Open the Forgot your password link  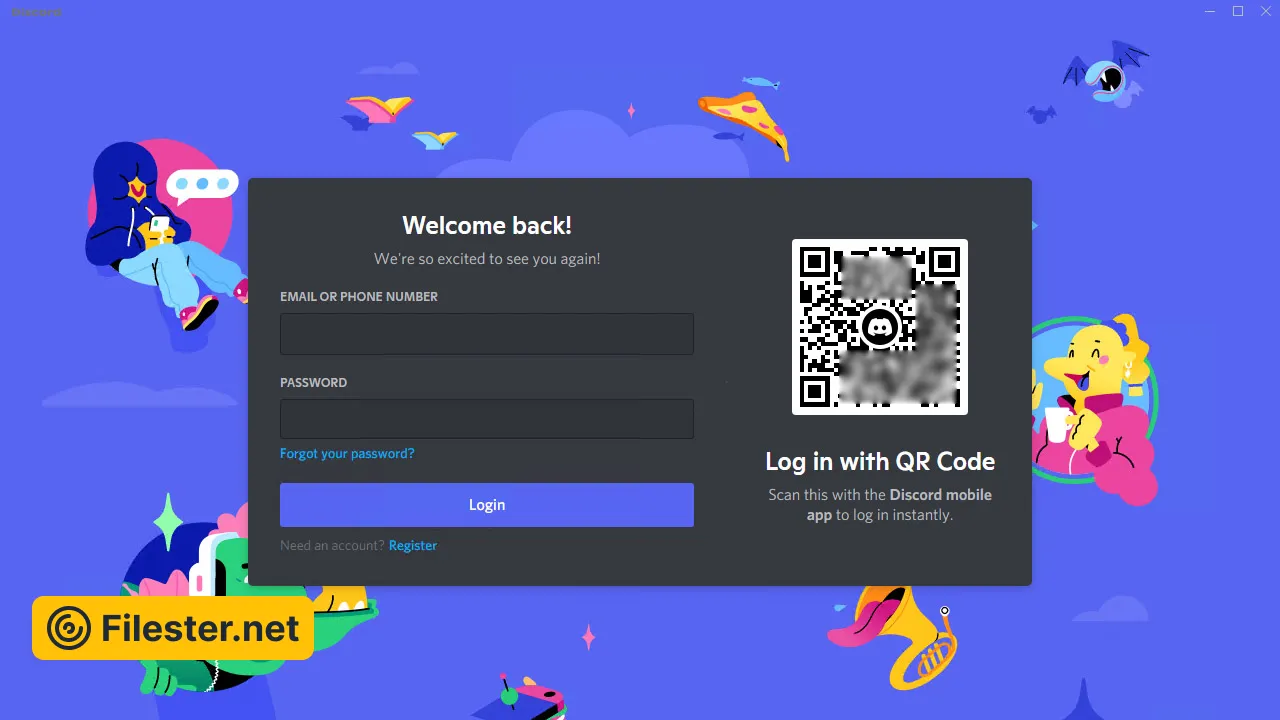(347, 453)
